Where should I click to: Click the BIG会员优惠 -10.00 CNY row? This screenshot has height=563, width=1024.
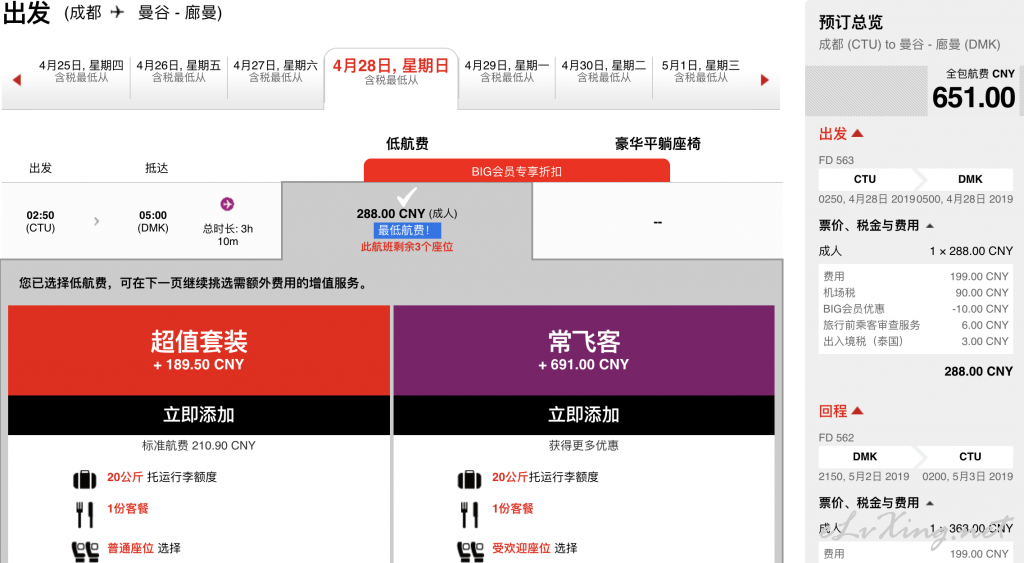916,309
